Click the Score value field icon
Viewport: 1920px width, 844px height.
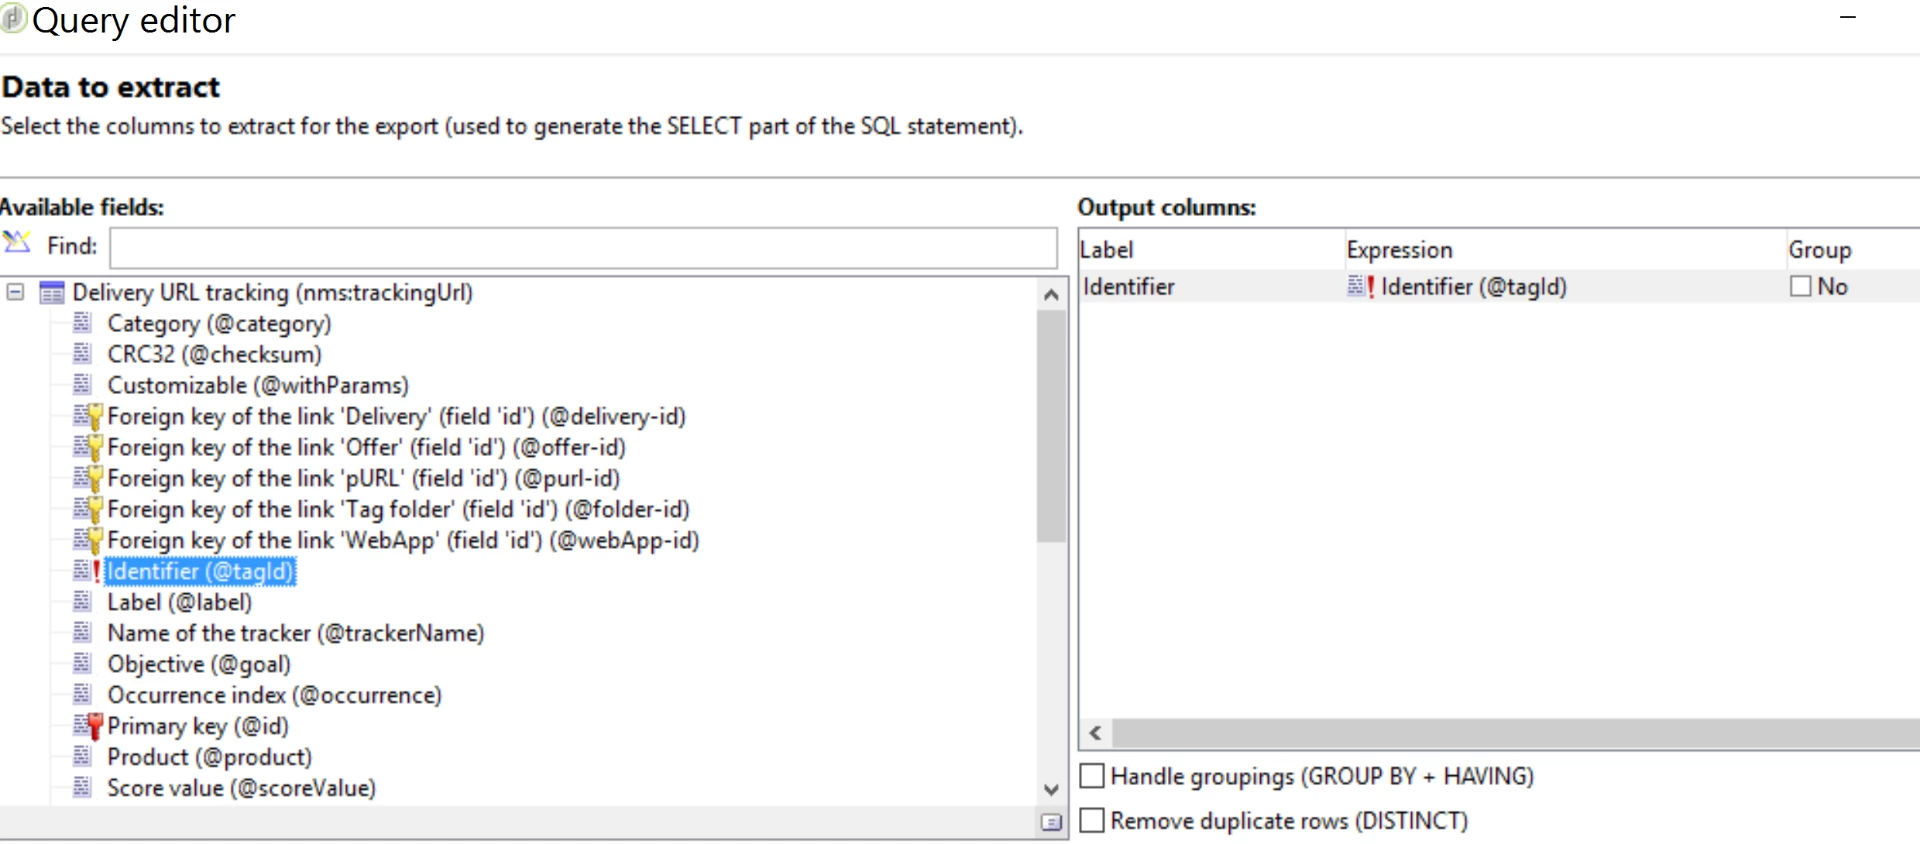pyautogui.click(x=83, y=788)
